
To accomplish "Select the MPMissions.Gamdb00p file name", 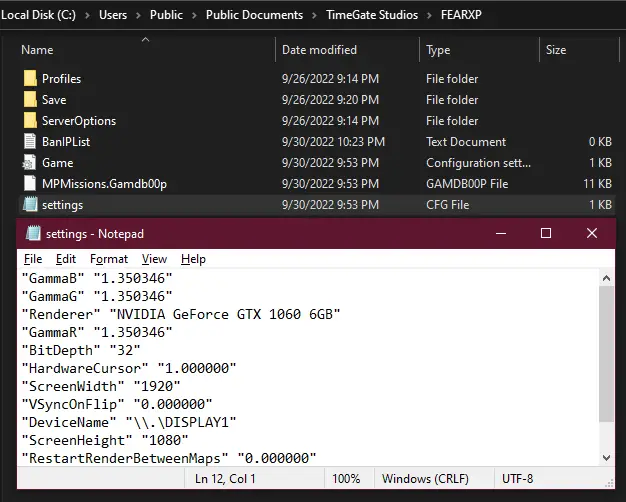I will click(x=104, y=184).
